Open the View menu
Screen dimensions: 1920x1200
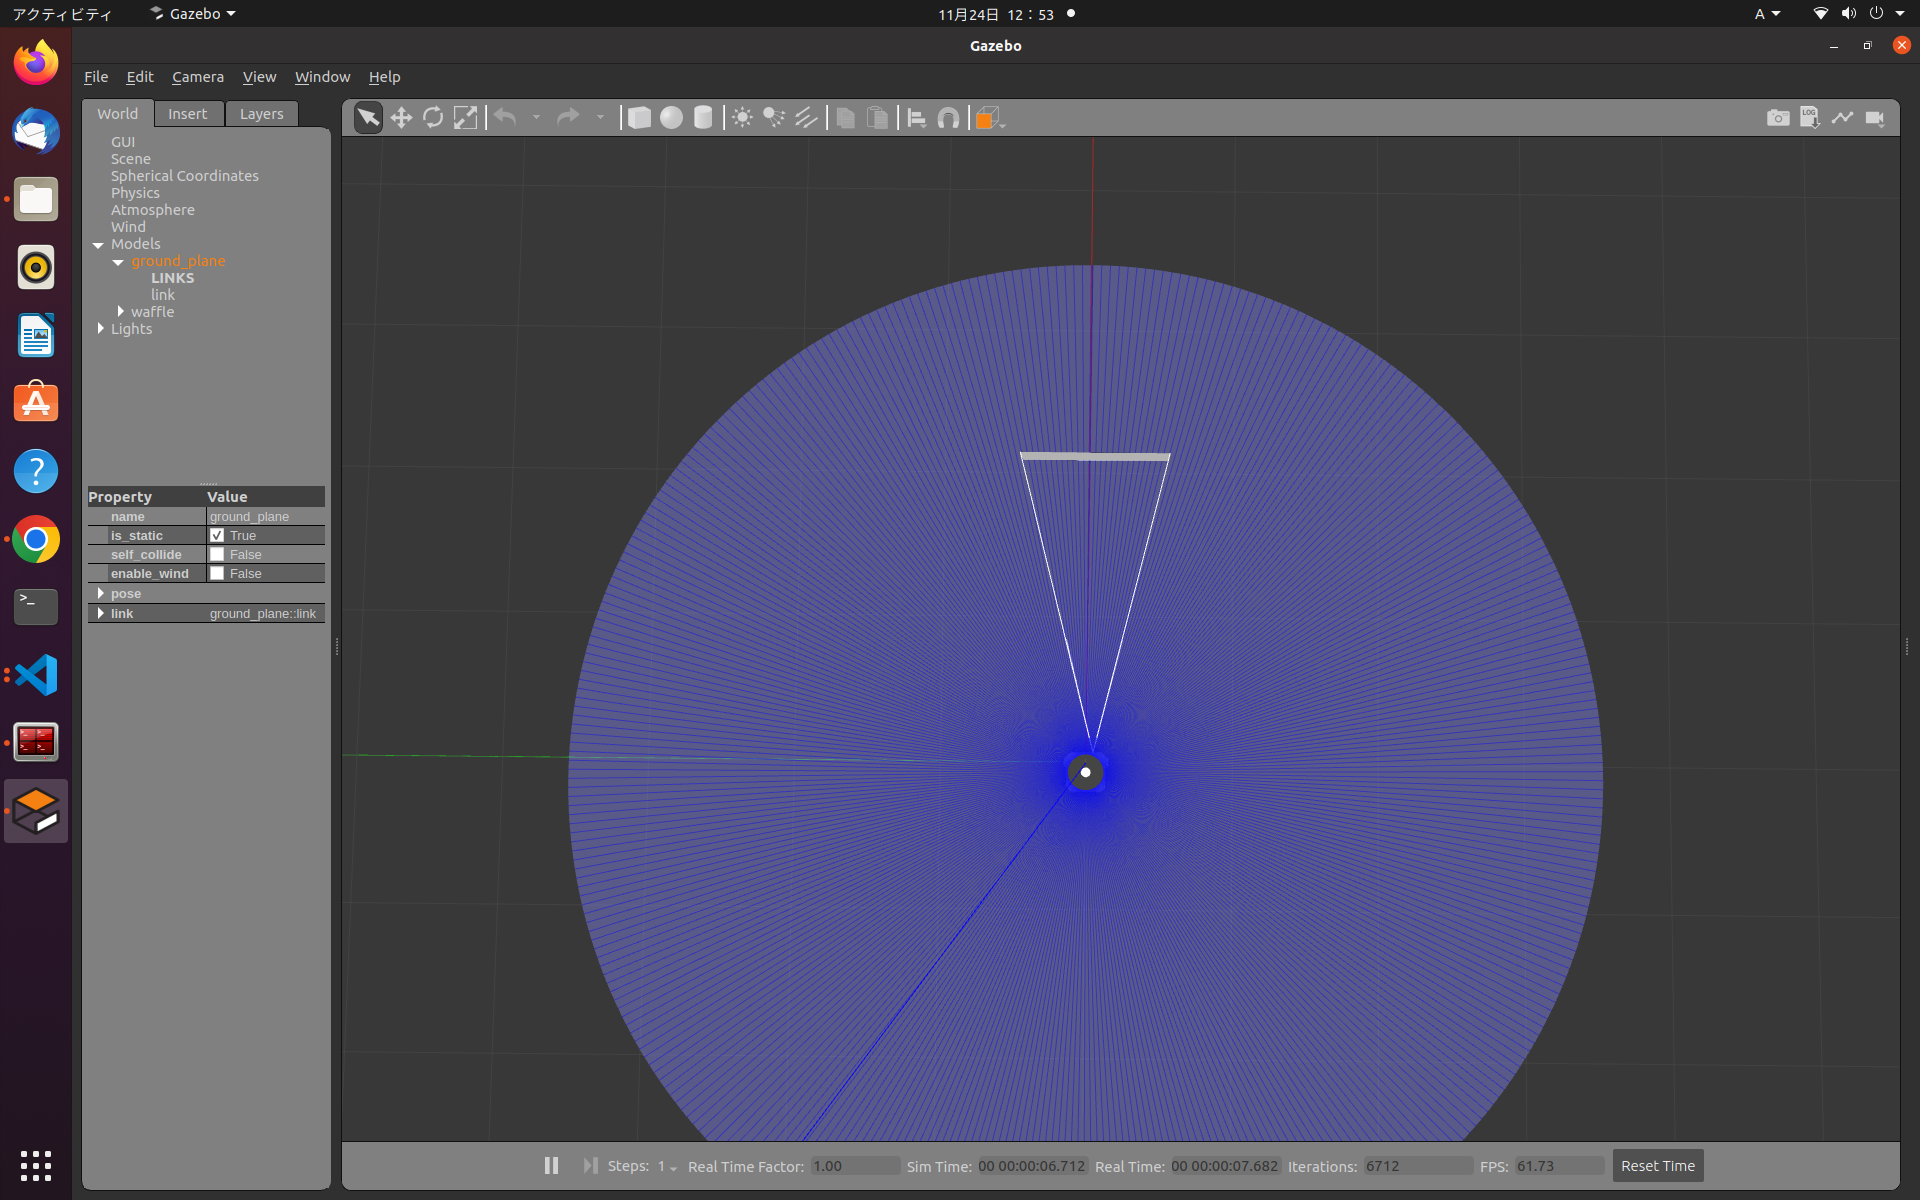(259, 77)
